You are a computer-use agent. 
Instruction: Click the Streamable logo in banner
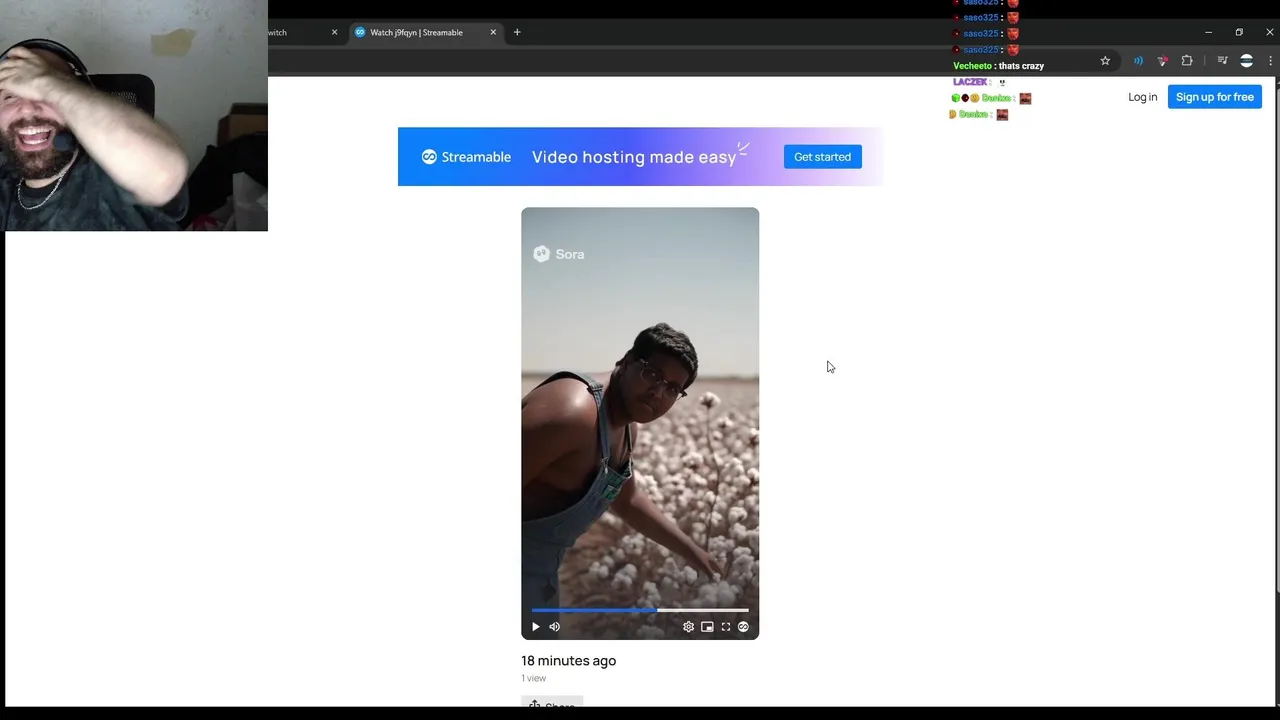point(466,157)
